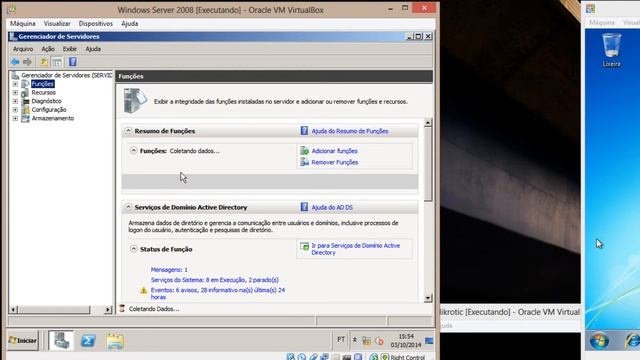Viewport: 640px width, 360px height.
Task: Click the Coletando Dados... status bar text
Action: click(154, 309)
